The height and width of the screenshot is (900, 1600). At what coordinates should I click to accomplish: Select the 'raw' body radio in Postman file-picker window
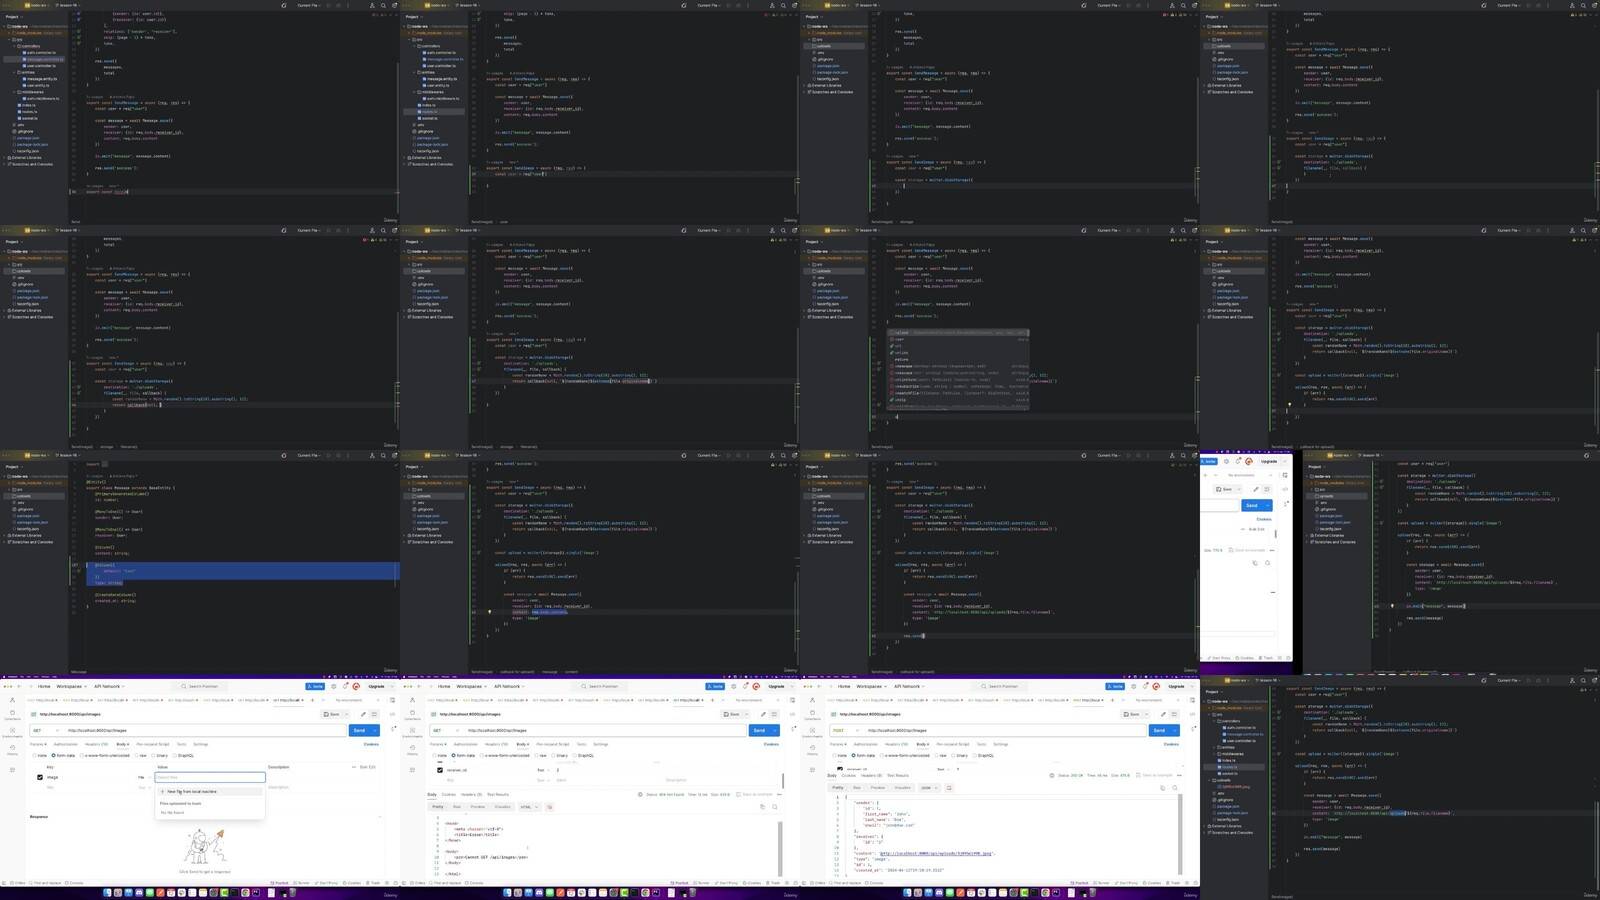click(136, 755)
